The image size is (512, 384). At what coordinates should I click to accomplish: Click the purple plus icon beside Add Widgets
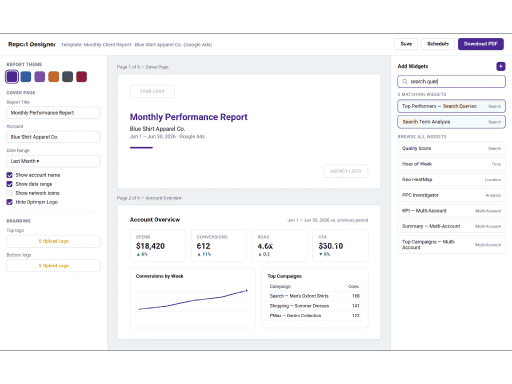pyautogui.click(x=500, y=66)
